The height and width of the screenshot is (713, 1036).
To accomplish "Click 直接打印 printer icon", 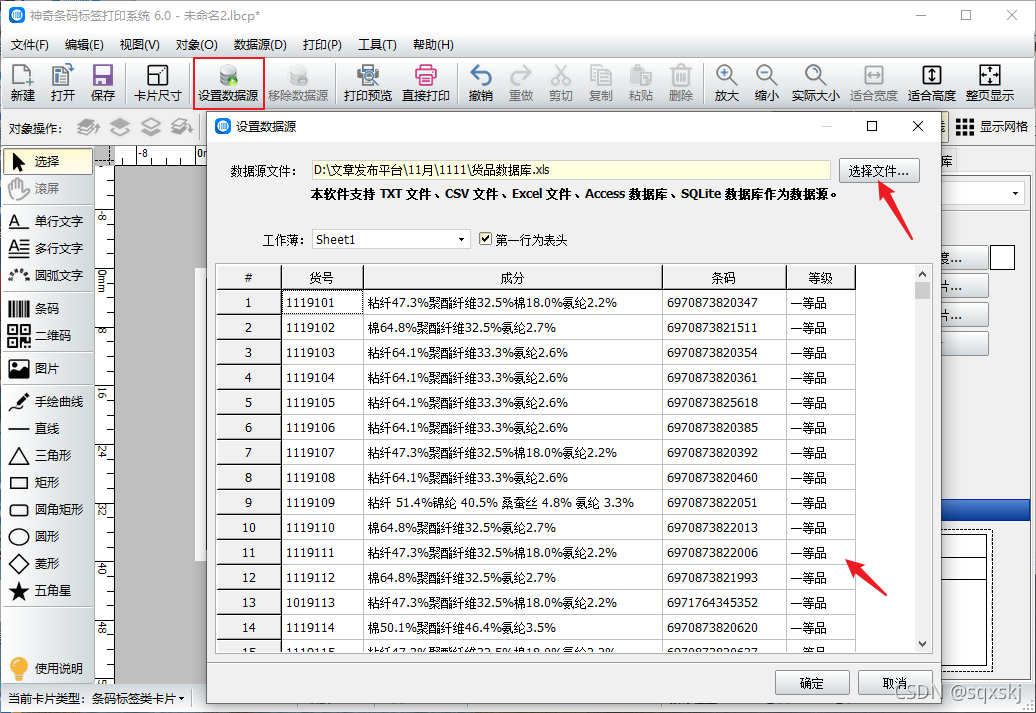I will [426, 83].
